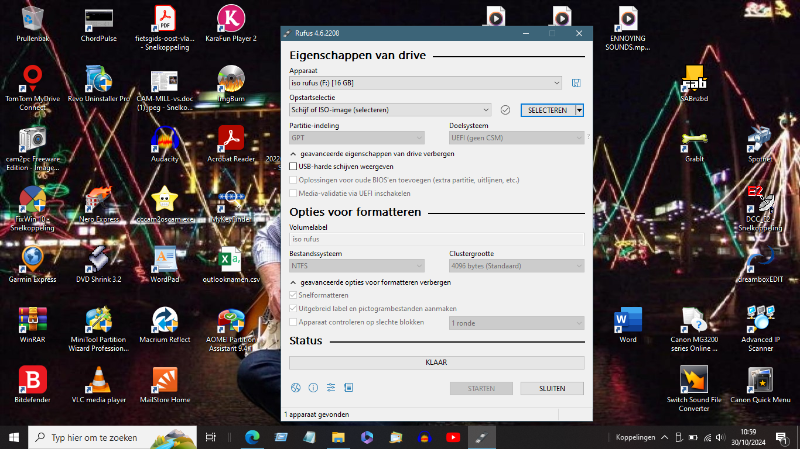
Task: Click arrow next to SELECTEREN button
Action: (x=579, y=110)
